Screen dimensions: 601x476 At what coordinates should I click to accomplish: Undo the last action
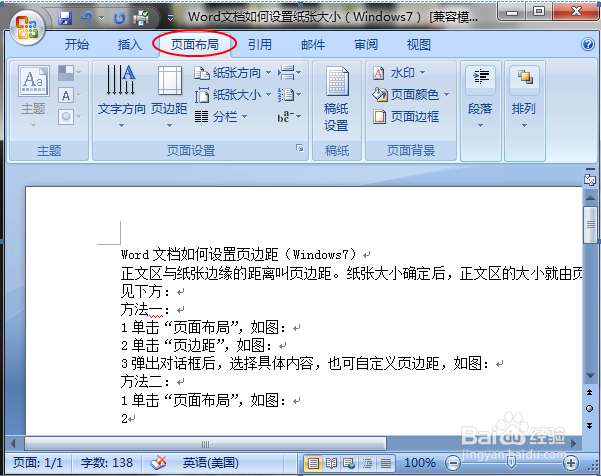point(88,18)
